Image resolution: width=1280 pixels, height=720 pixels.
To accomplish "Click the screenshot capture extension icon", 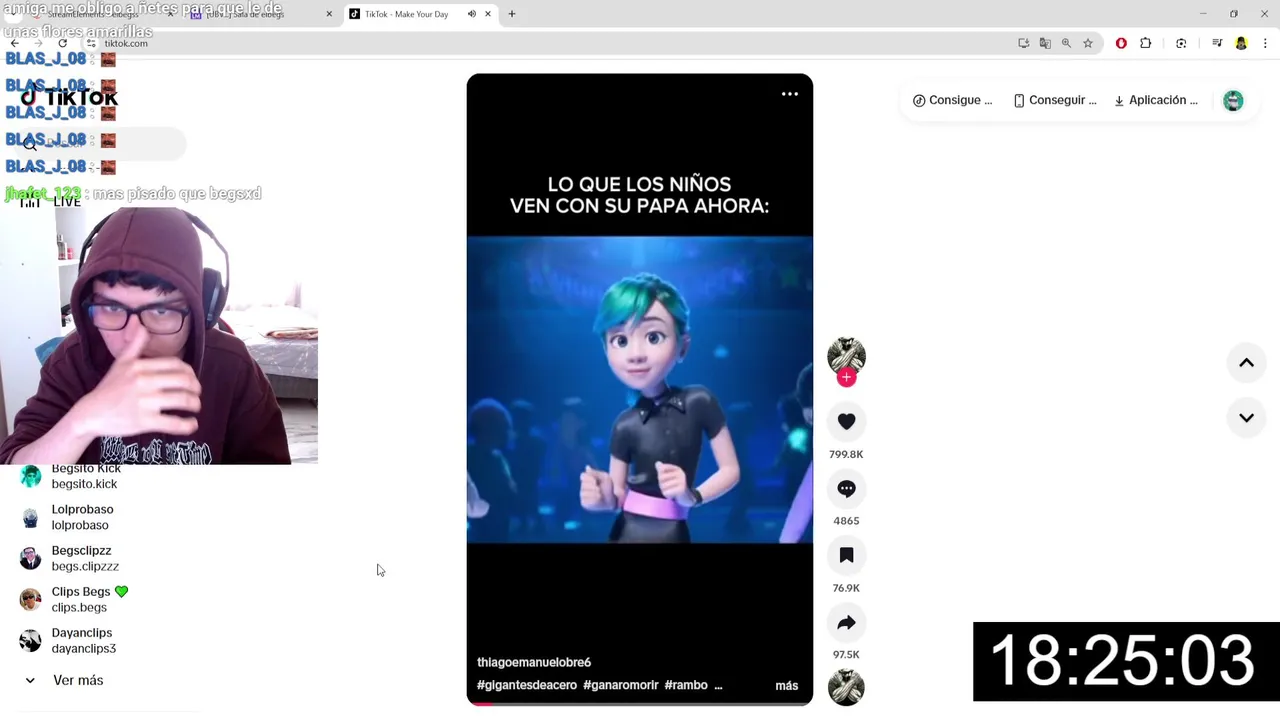I will pos(1181,43).
